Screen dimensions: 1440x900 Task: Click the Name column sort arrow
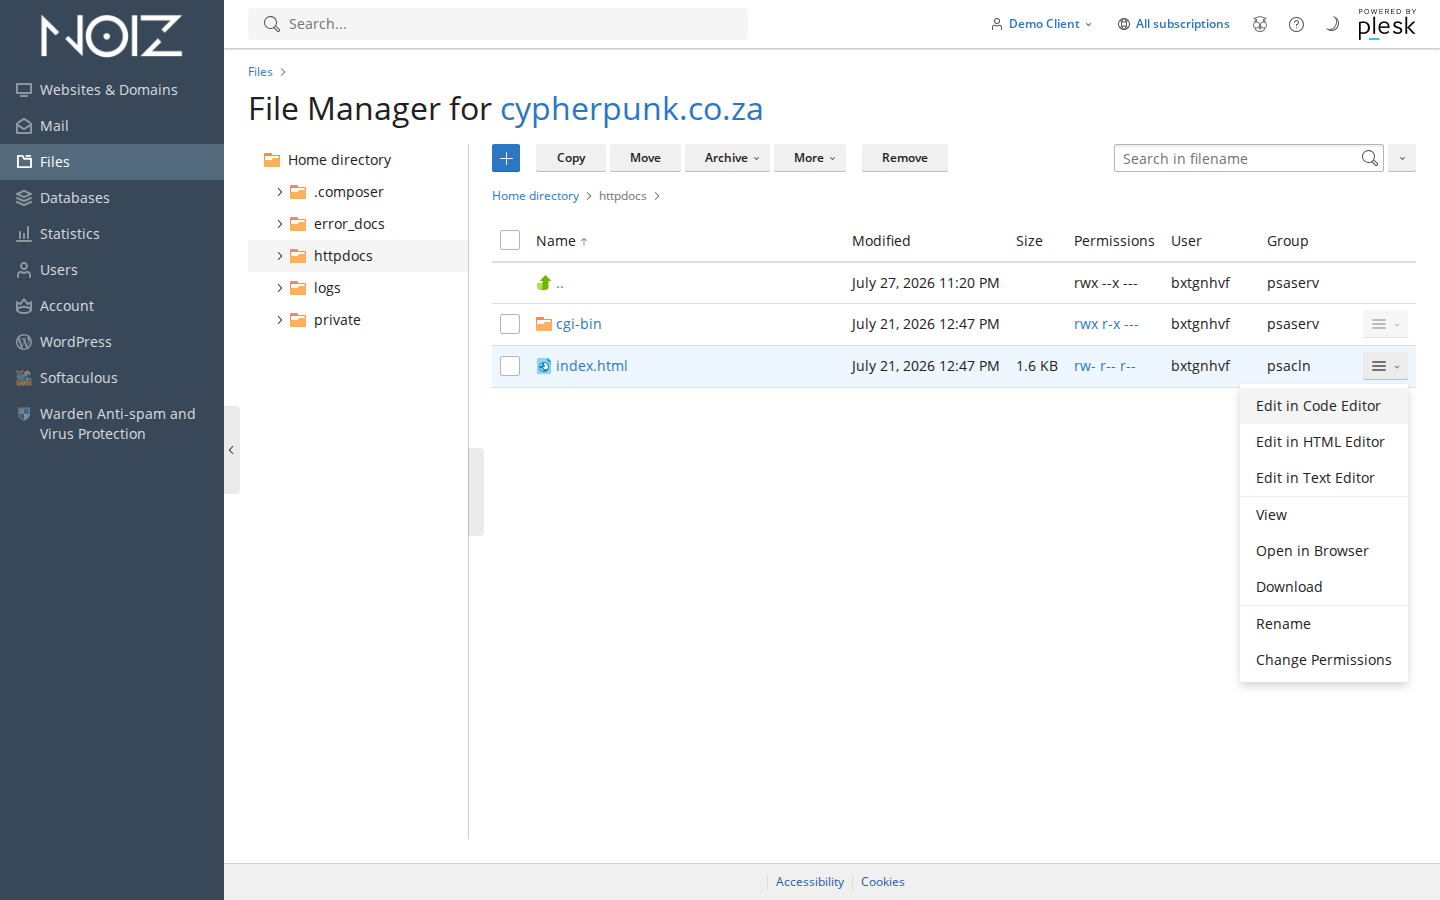click(x=584, y=242)
